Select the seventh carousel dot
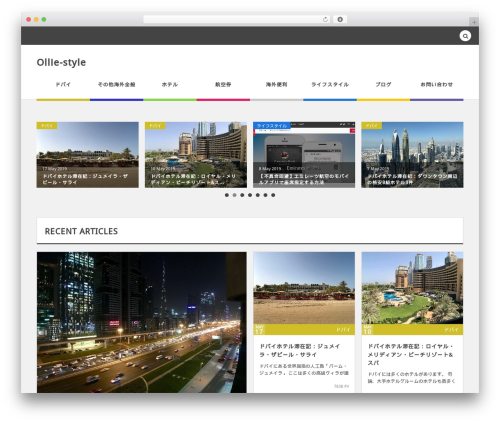This screenshot has height=423, width=500. (273, 195)
